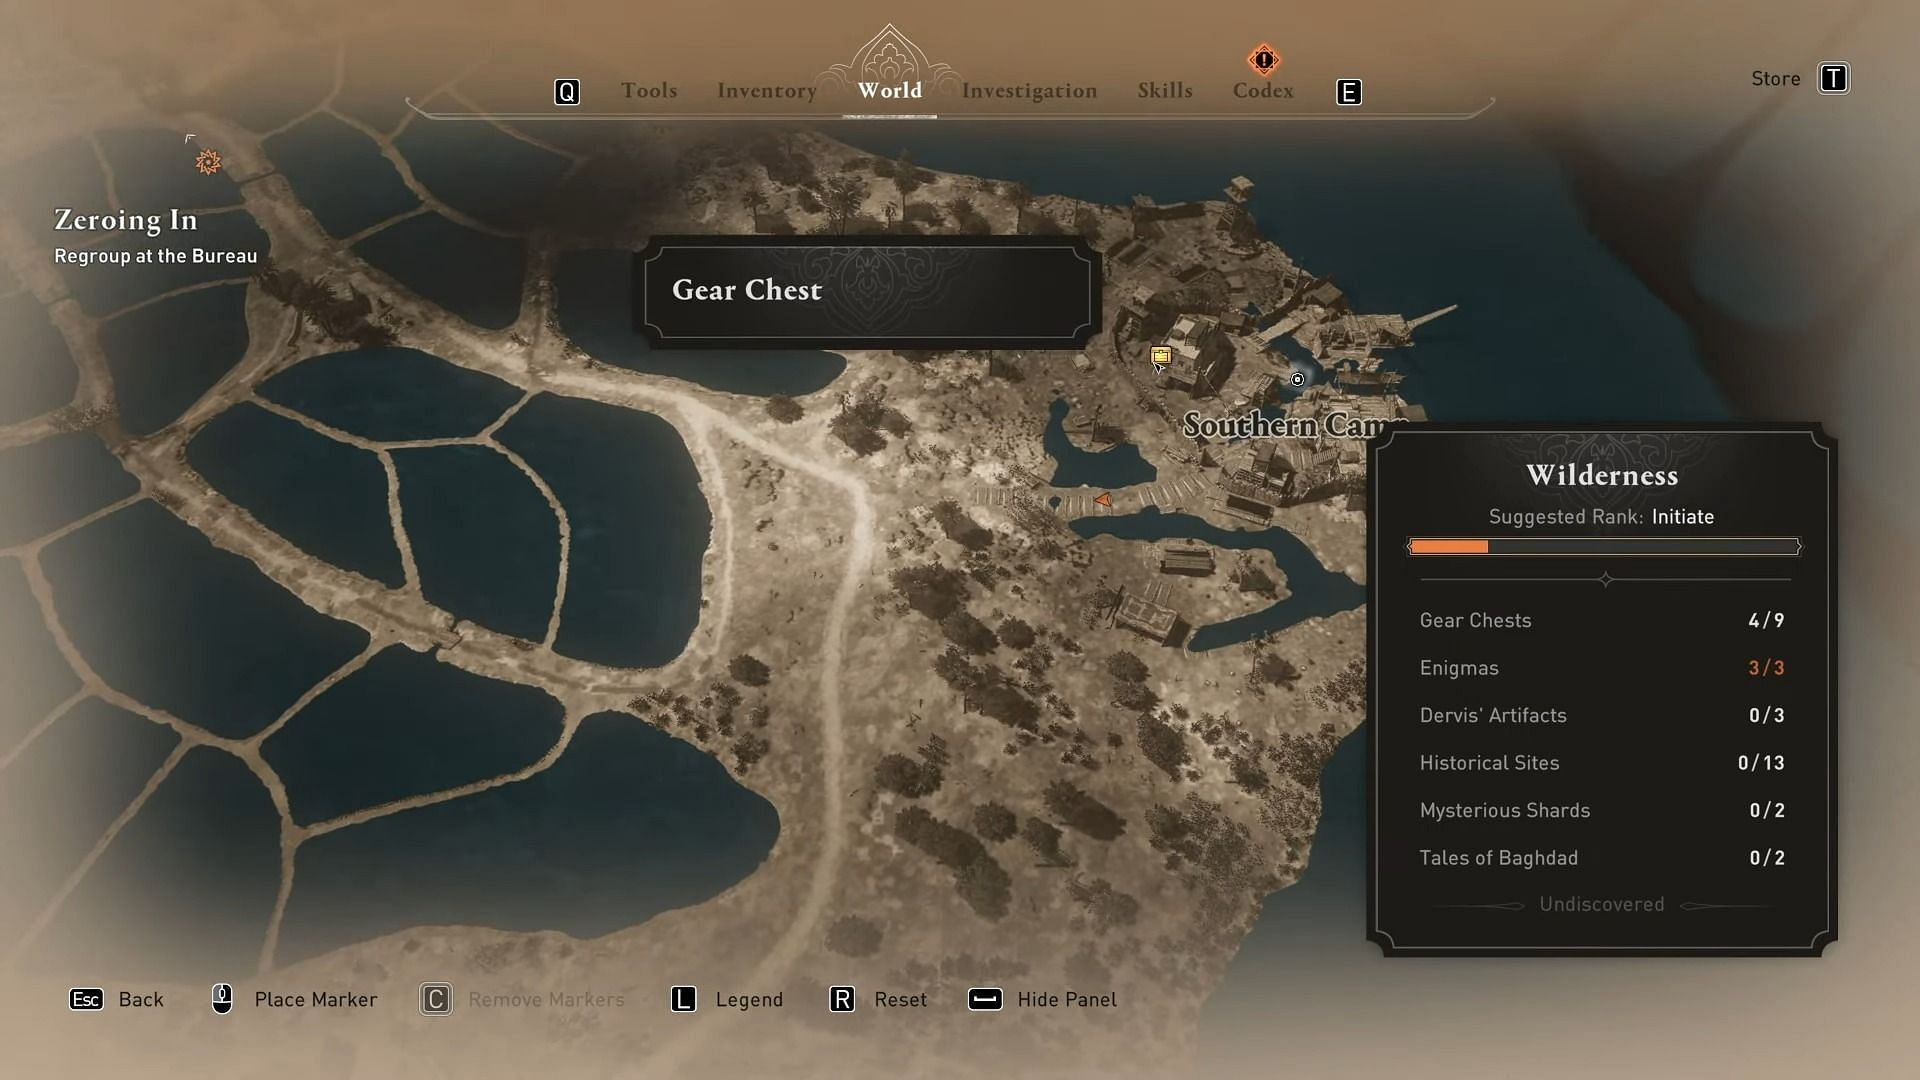Image resolution: width=1920 pixels, height=1080 pixels.
Task: Click the Q shortcut icon on left
Action: pos(567,91)
